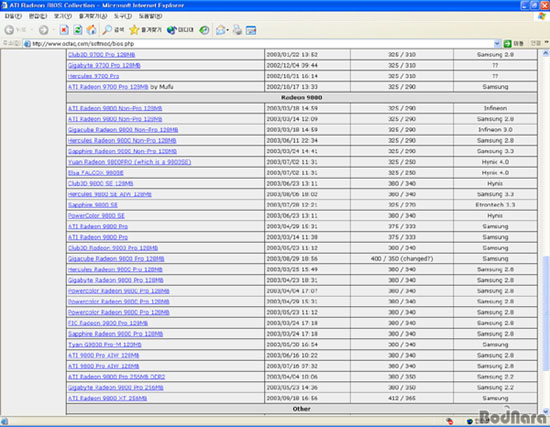The image size is (550, 427).
Task: Select the '412 / 365' clock cell
Action: (402, 398)
